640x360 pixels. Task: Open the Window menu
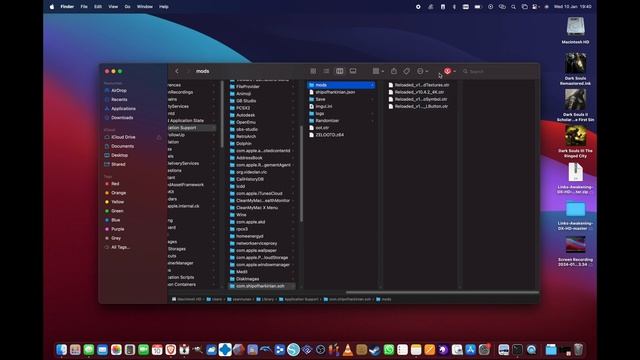pos(144,7)
